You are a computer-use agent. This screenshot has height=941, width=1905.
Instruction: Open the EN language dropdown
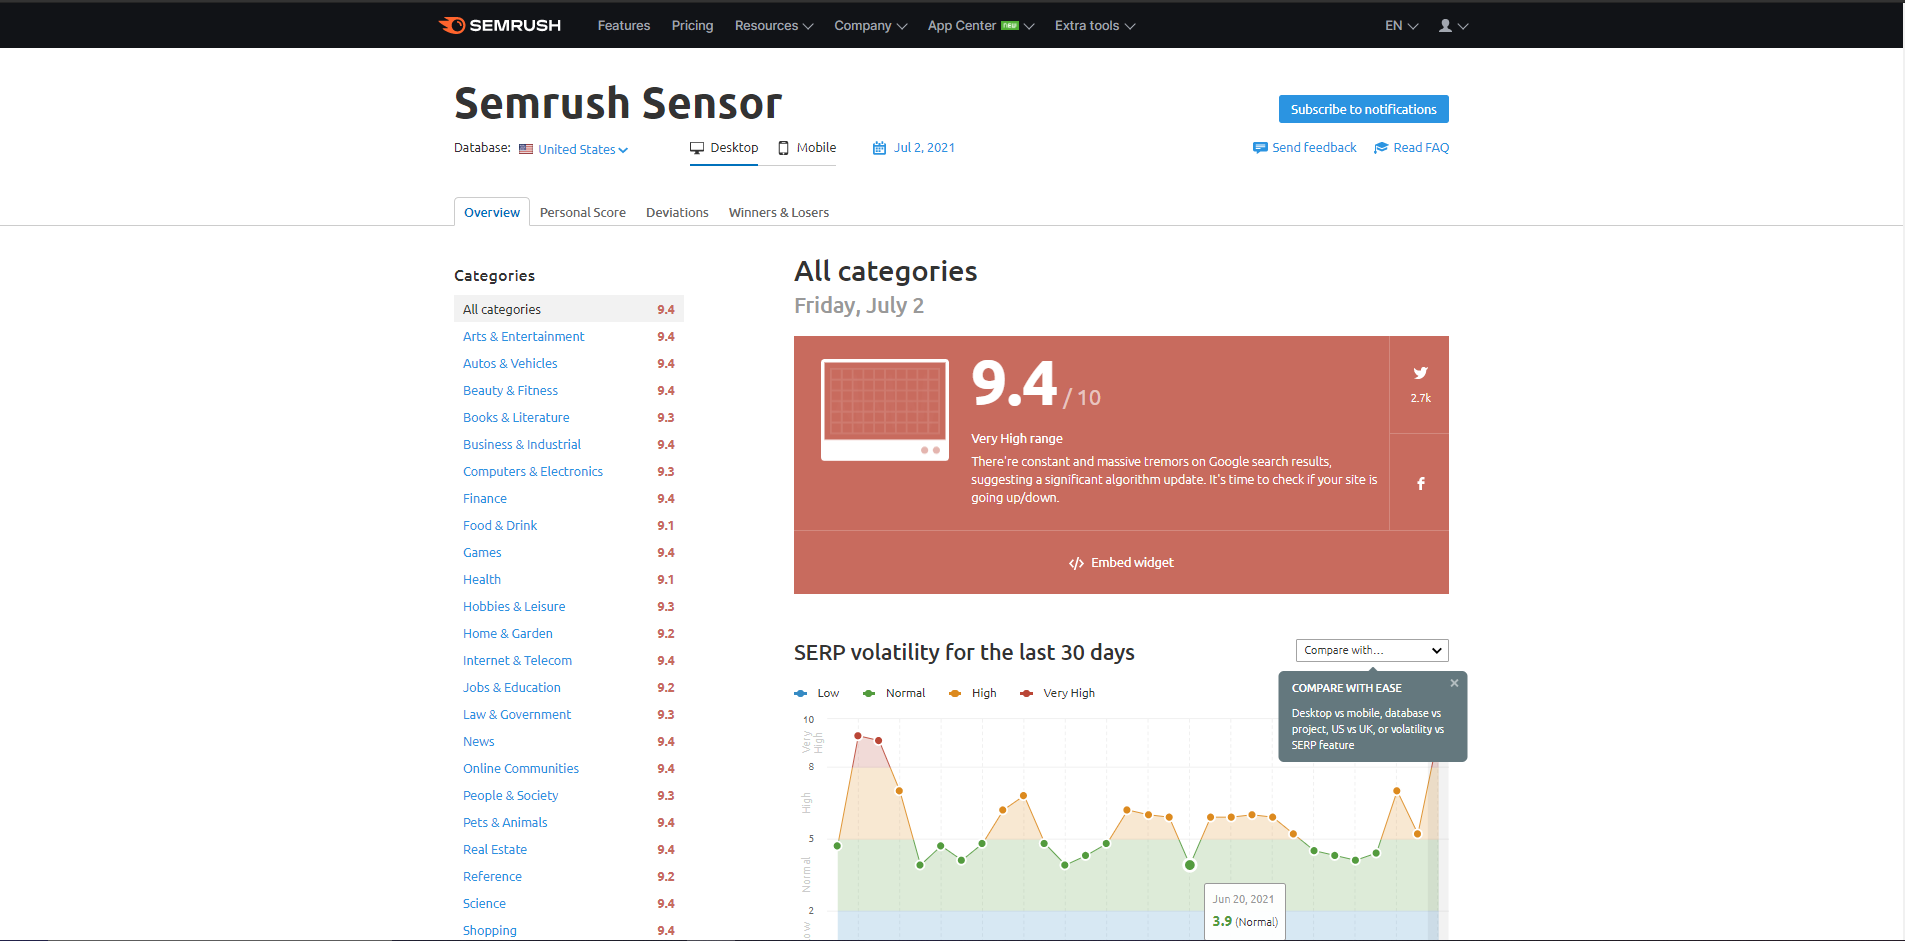pos(1402,26)
